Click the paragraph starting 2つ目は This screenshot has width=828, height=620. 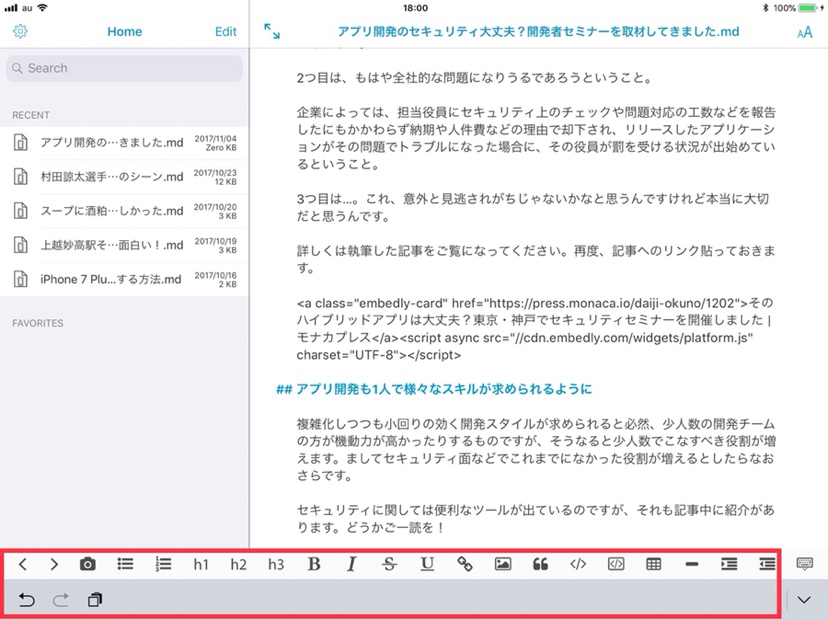tap(475, 78)
